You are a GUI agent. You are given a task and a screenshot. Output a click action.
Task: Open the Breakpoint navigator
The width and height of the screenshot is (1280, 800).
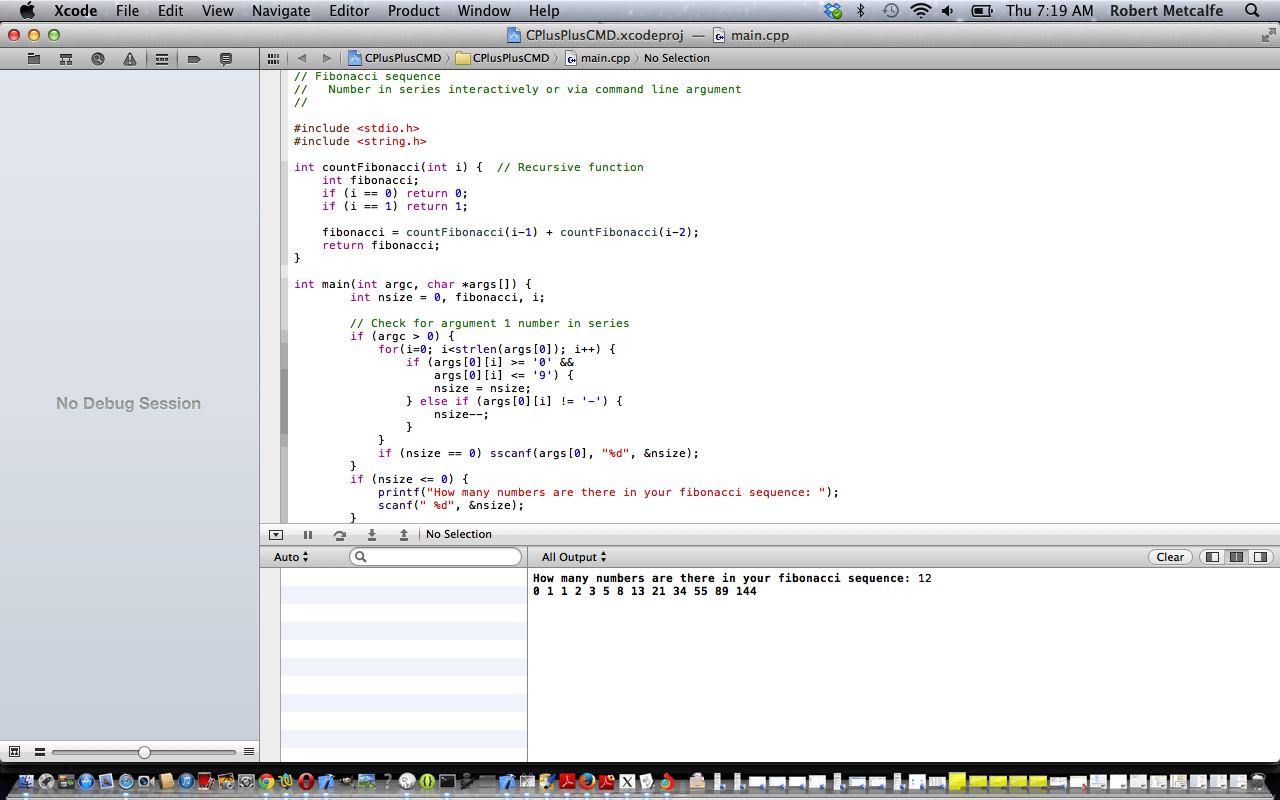[x=194, y=58]
